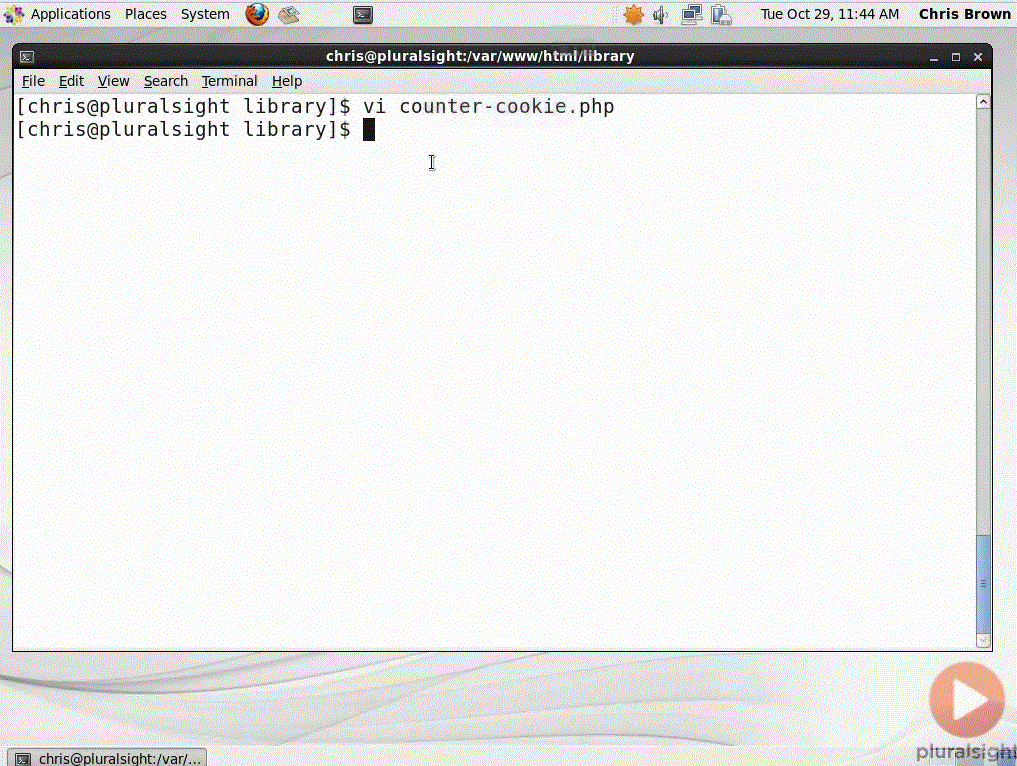The height and width of the screenshot is (766, 1017).
Task: Open the Terminal menu in menubar
Action: point(229,81)
